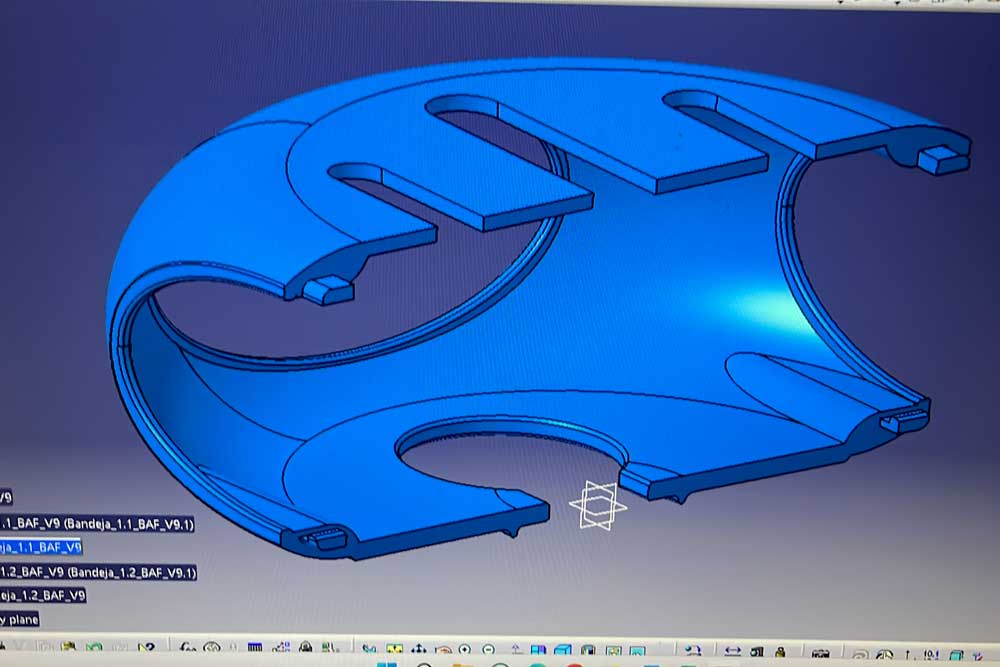Start the Measure Between tool
This screenshot has height=667, width=1000.
point(733,650)
